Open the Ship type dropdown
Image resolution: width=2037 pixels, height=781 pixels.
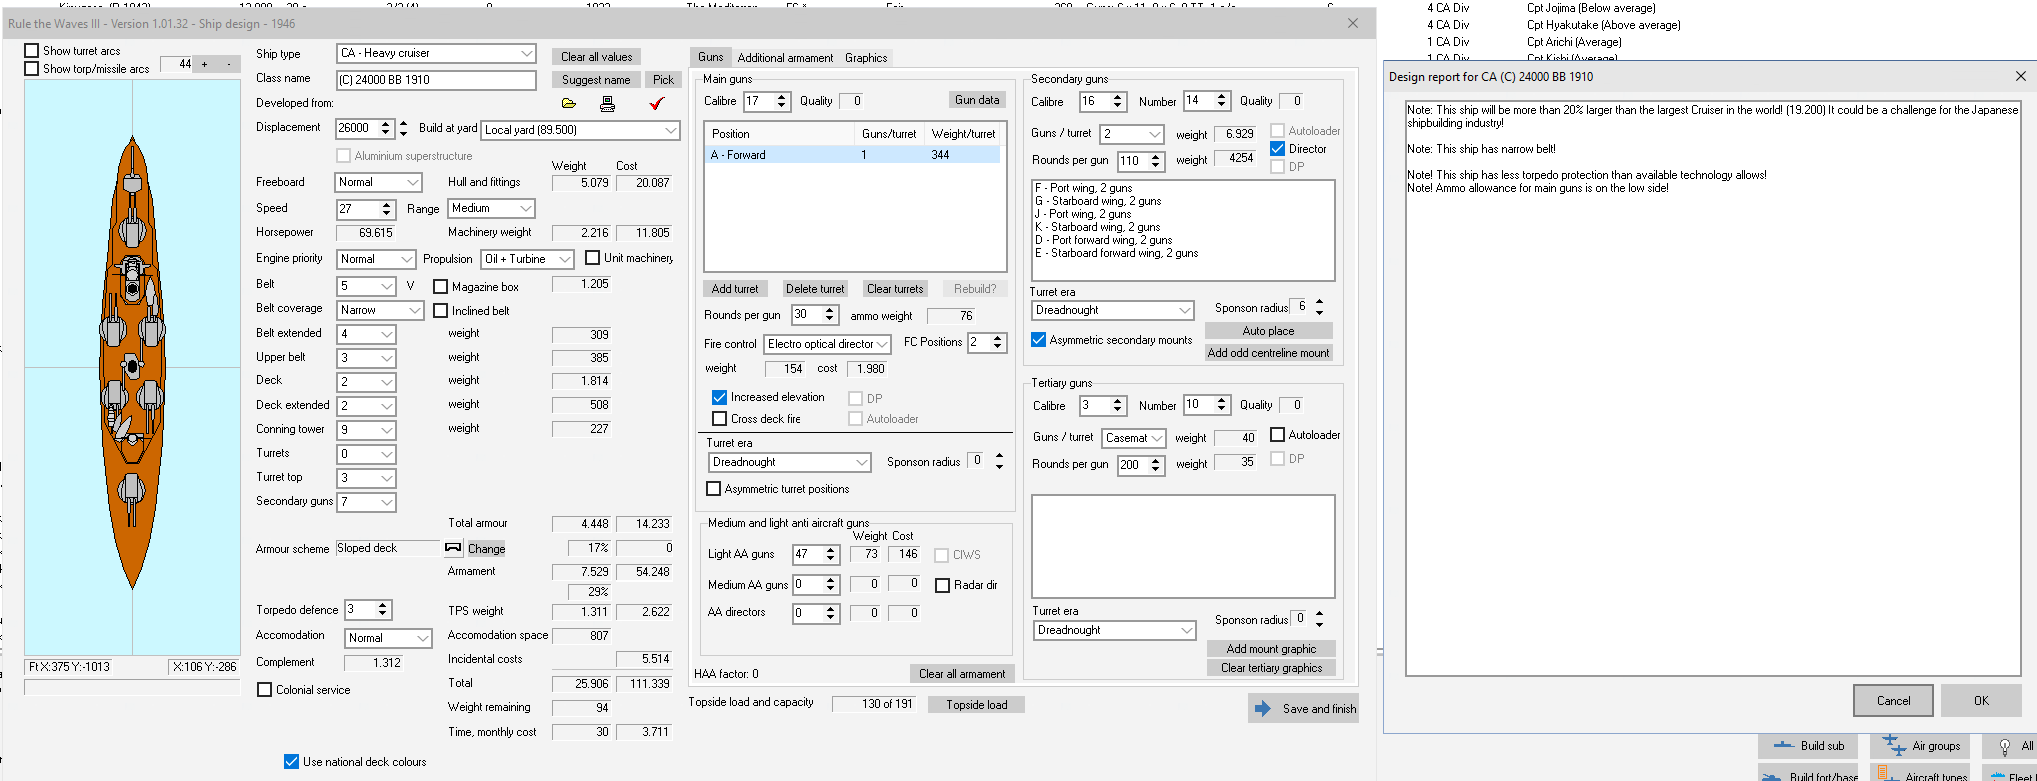(437, 53)
